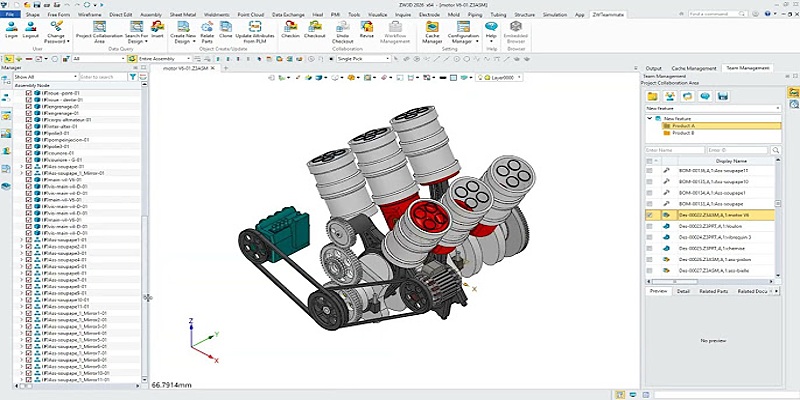Image resolution: width=800 pixels, height=400 pixels.
Task: Open the Single Pick dropdown
Action: [x=363, y=59]
